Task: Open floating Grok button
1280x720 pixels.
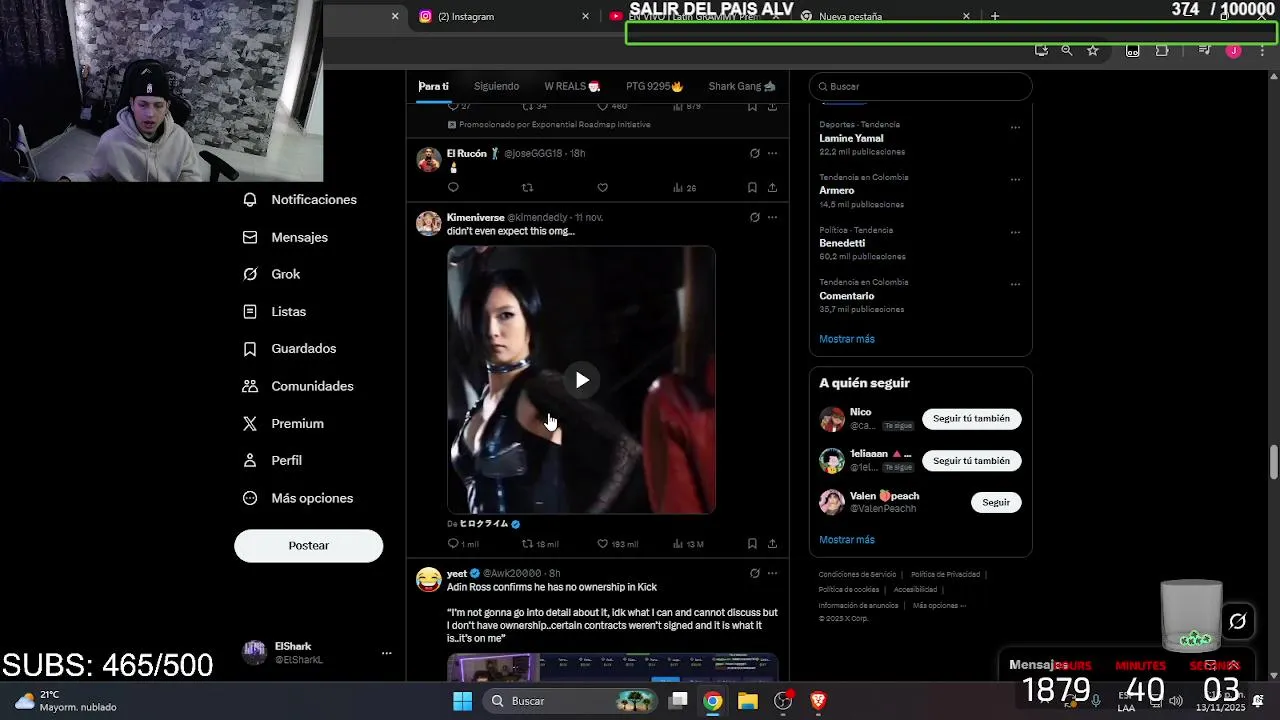Action: click(1237, 621)
